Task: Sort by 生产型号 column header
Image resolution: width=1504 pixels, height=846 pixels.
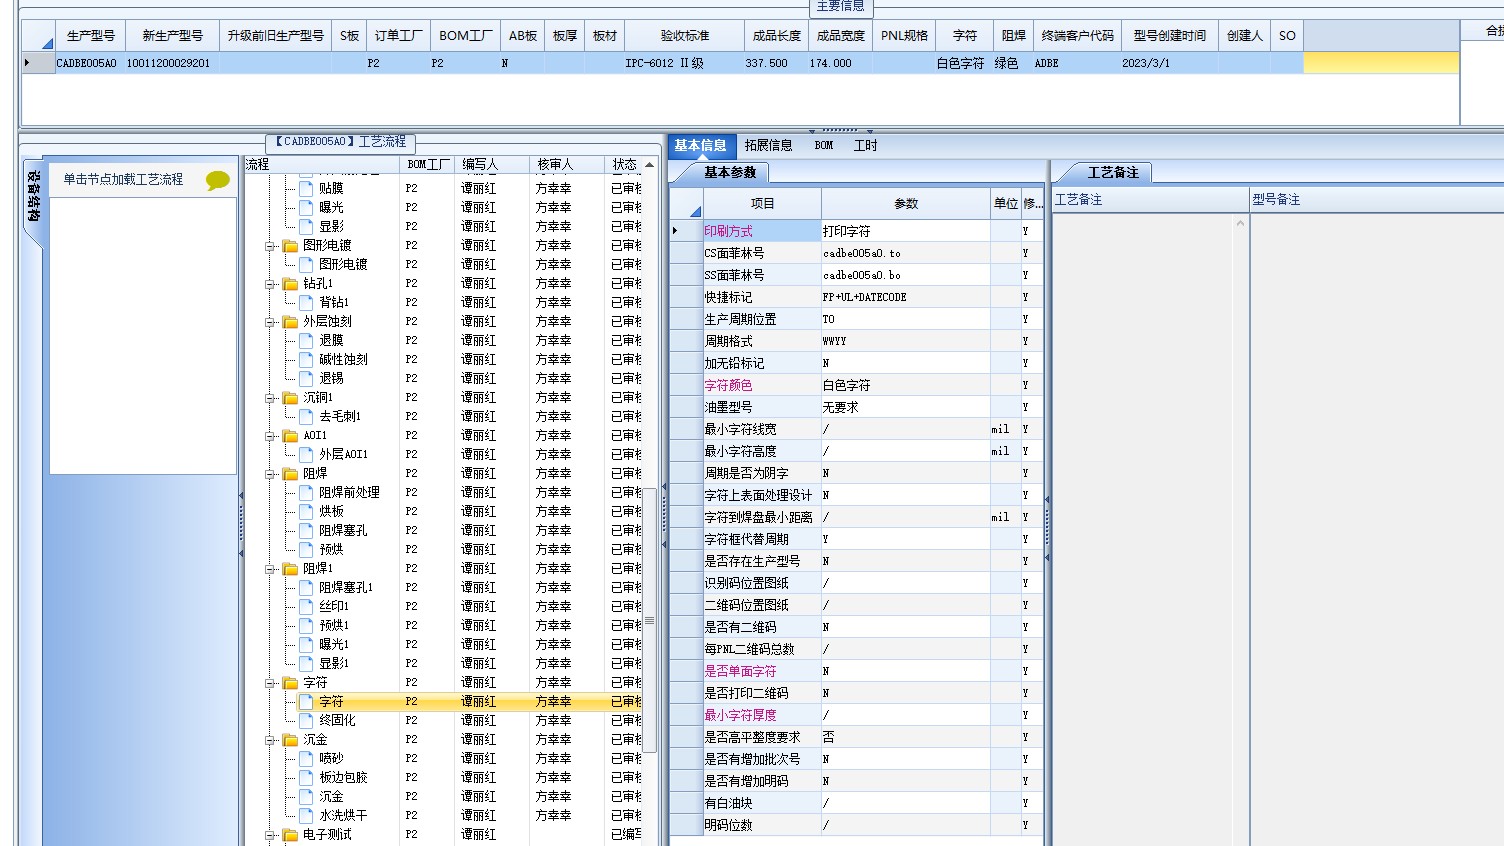Action: coord(90,36)
